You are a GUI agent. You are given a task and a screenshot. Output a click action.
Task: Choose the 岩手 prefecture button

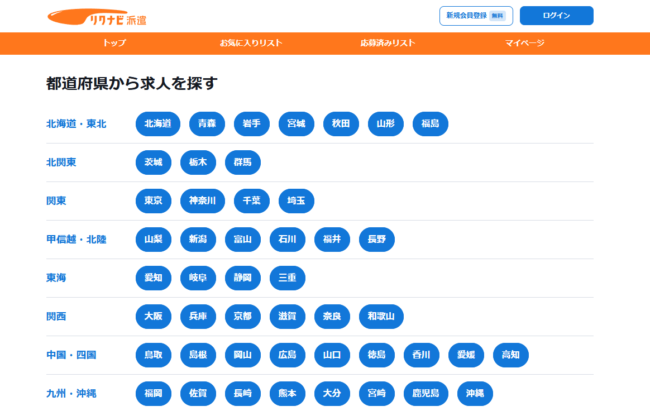(252, 124)
